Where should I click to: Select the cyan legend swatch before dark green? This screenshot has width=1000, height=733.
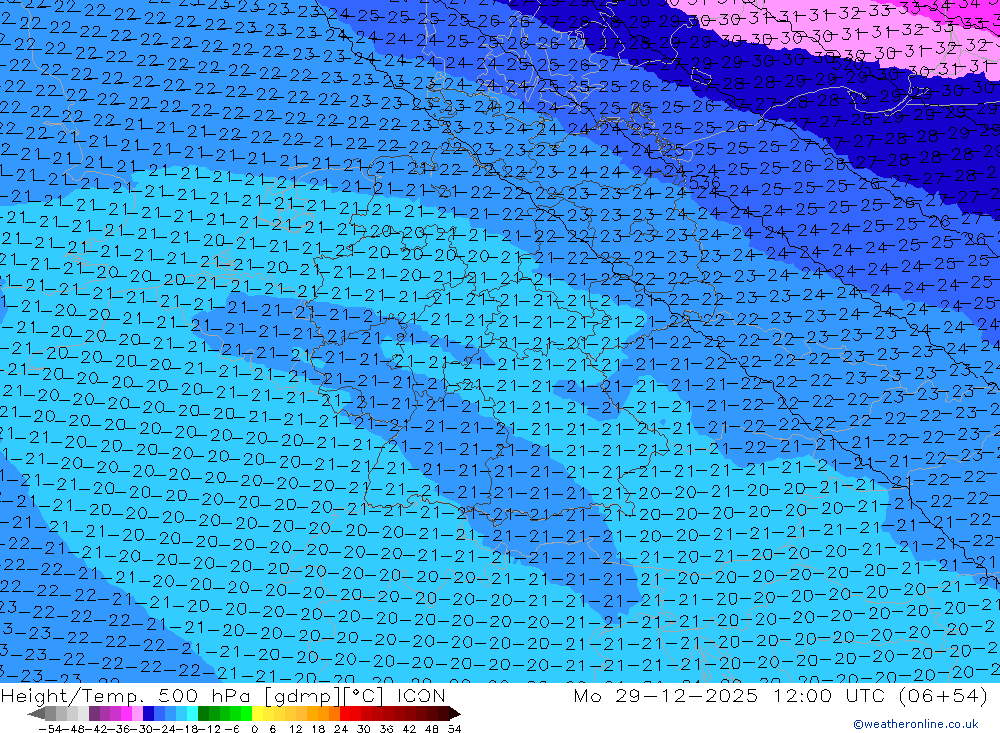192,714
